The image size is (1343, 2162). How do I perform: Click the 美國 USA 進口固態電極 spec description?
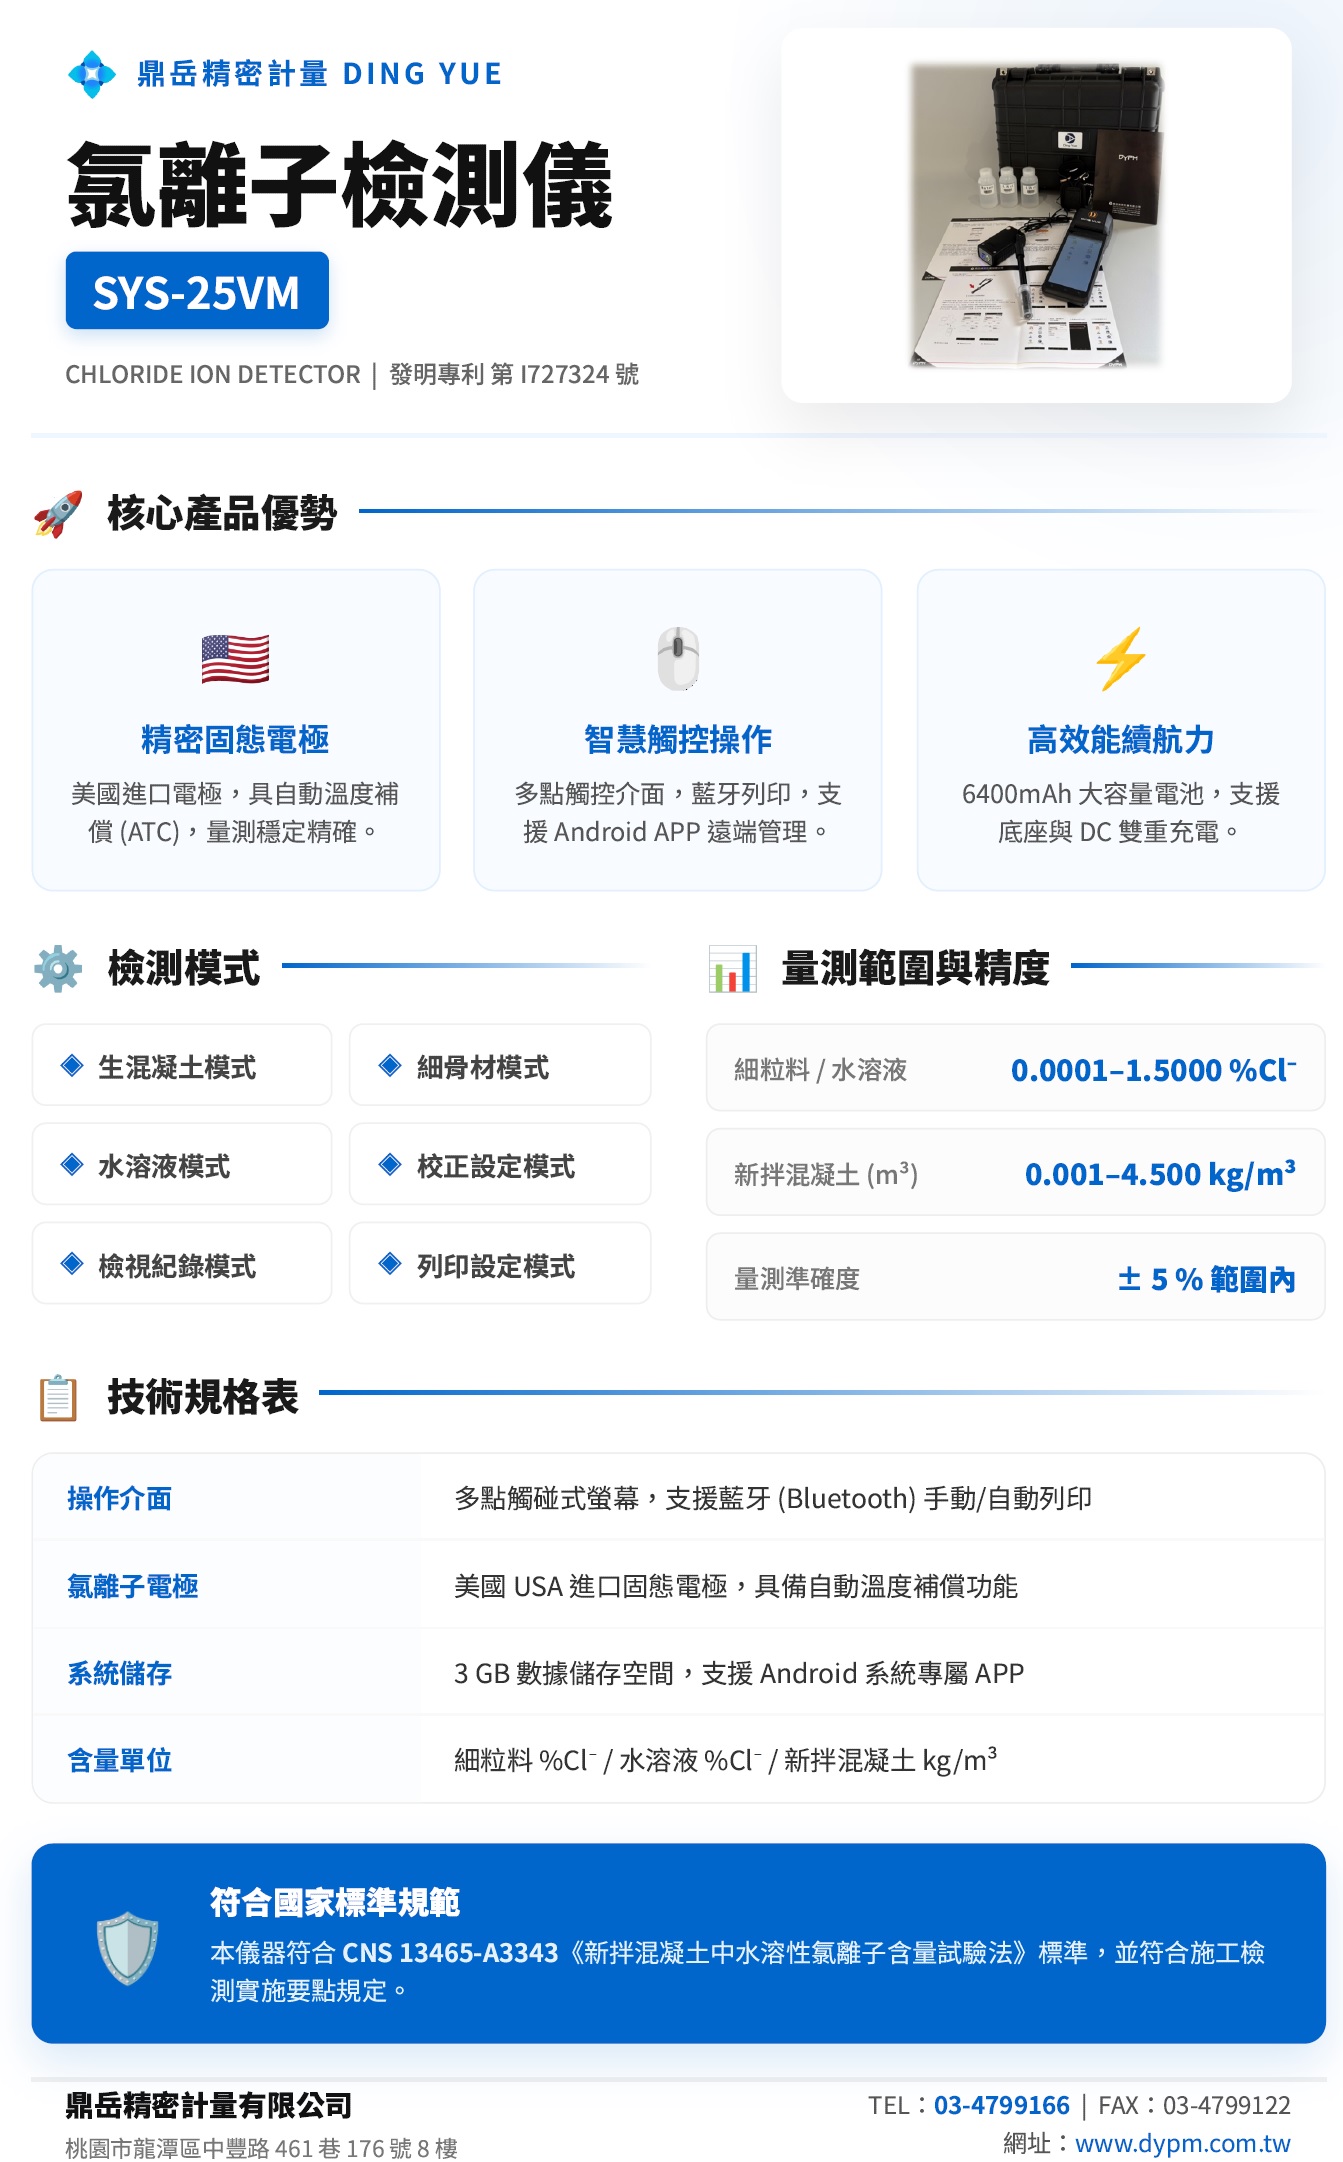click(736, 1586)
